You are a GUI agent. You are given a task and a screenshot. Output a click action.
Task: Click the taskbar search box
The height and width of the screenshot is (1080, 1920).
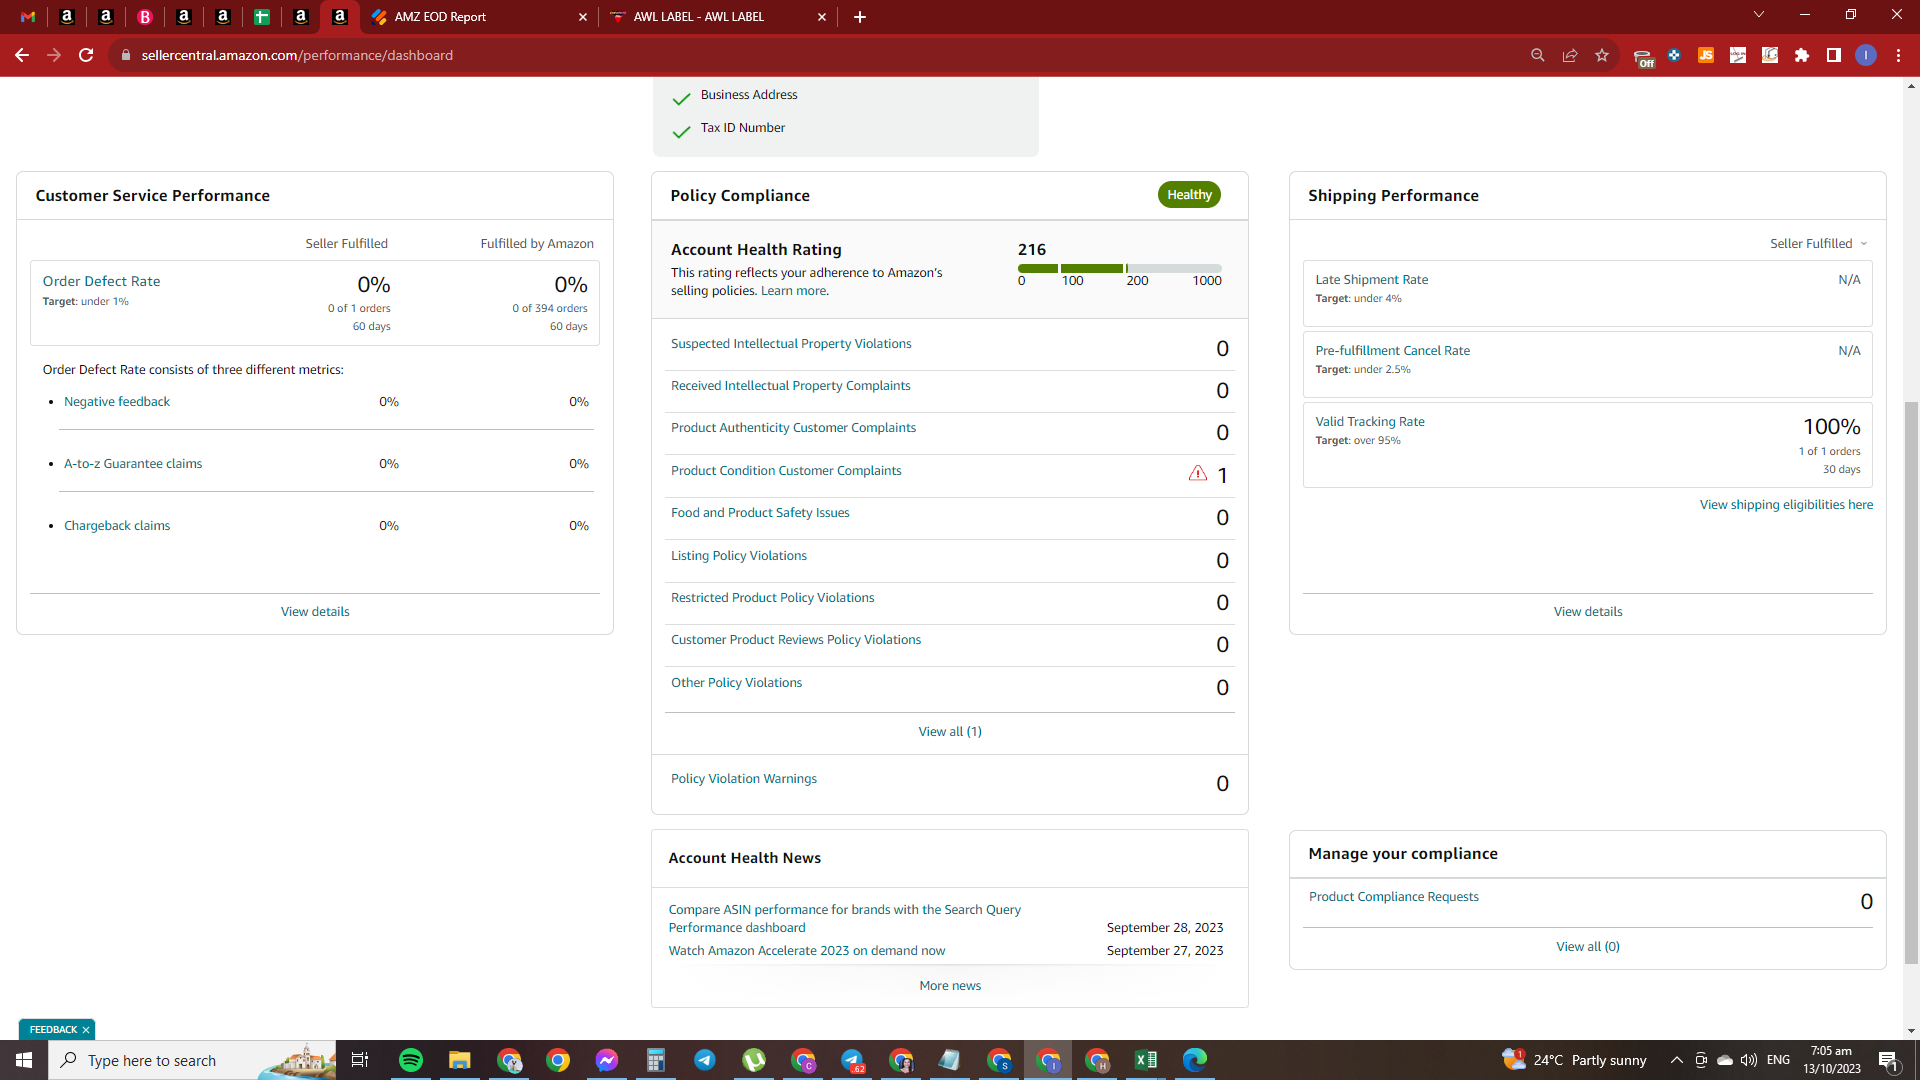[192, 1060]
